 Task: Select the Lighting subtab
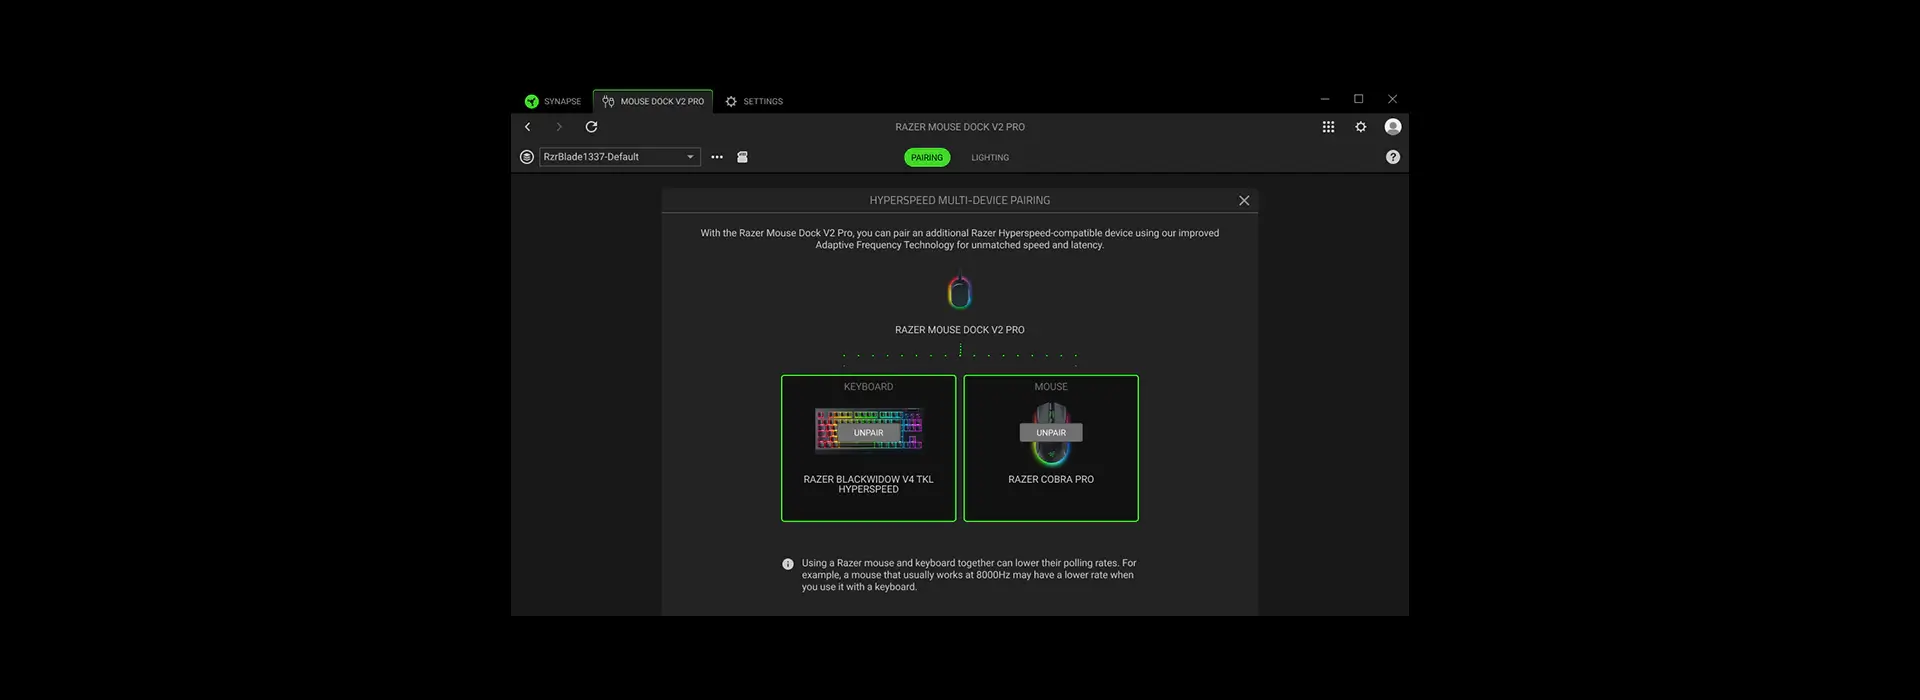[990, 157]
